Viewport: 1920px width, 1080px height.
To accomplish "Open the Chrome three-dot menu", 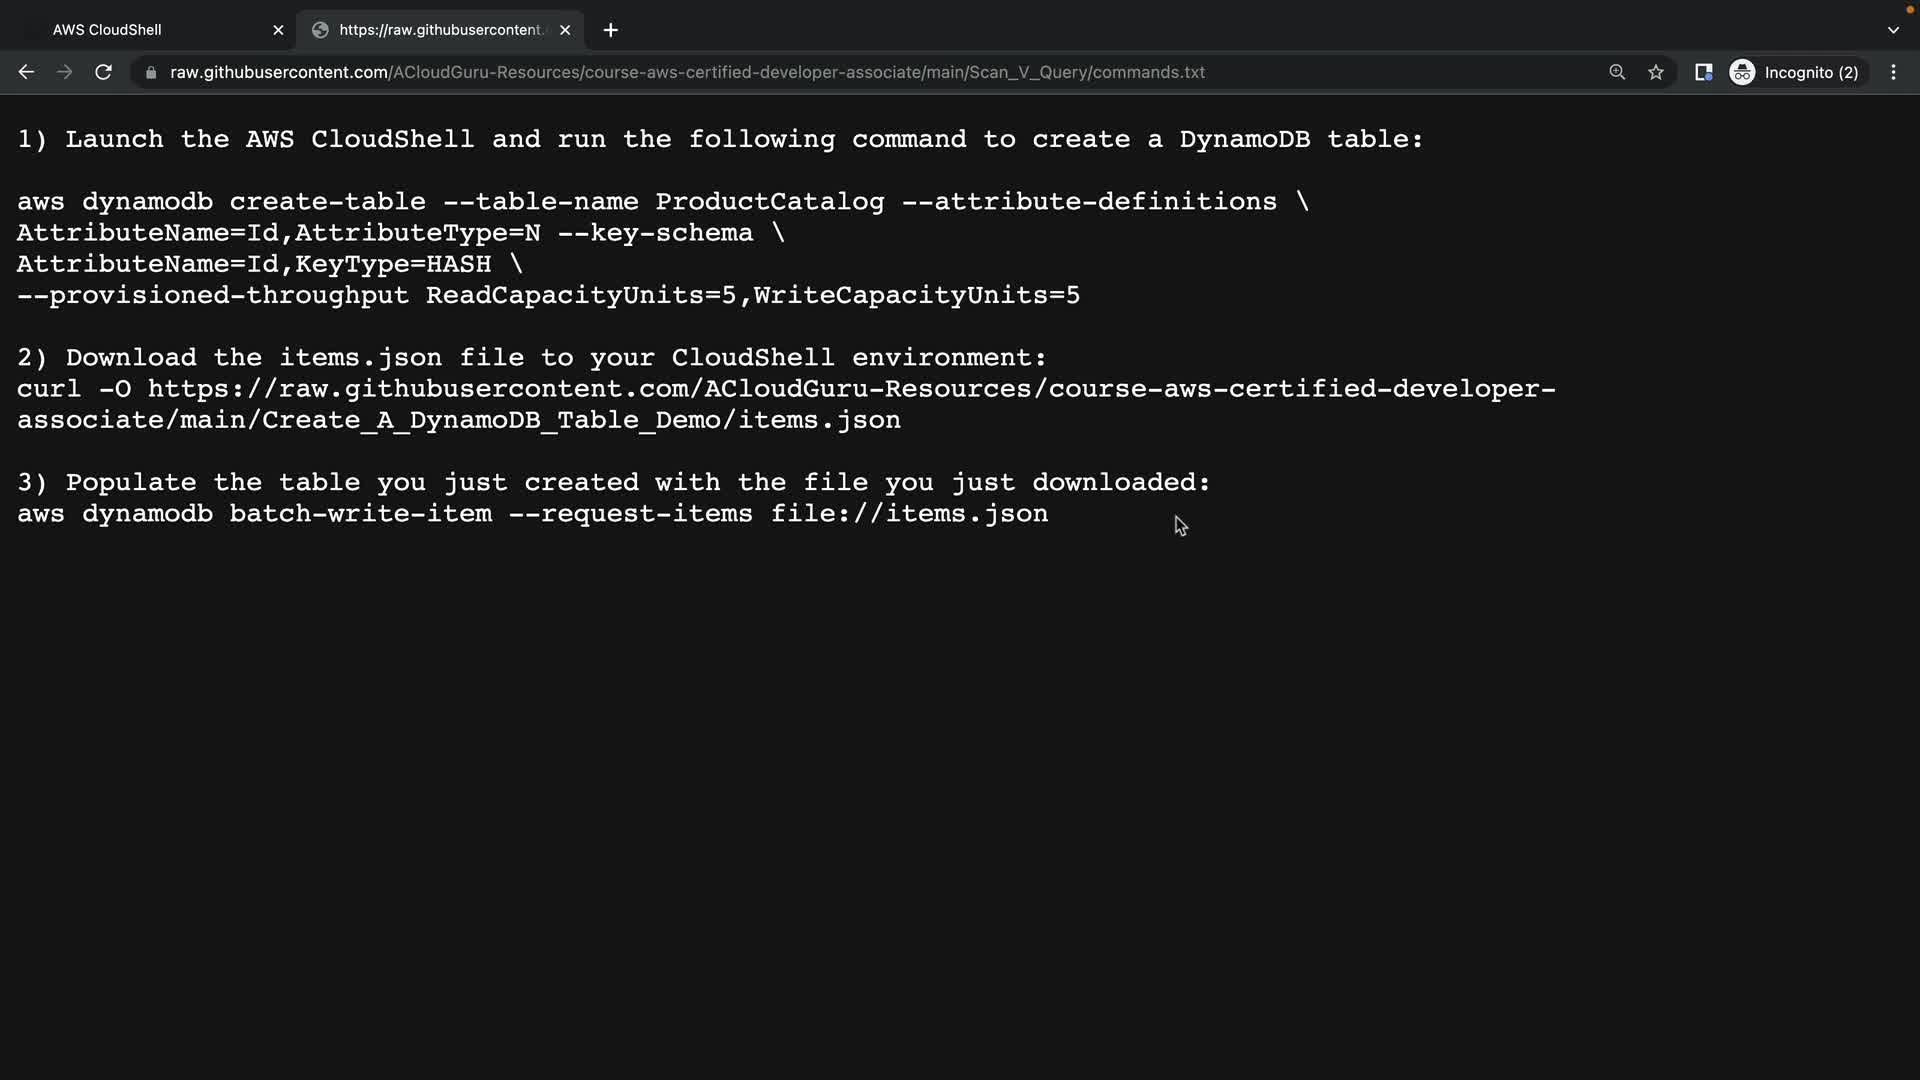I will (1893, 72).
